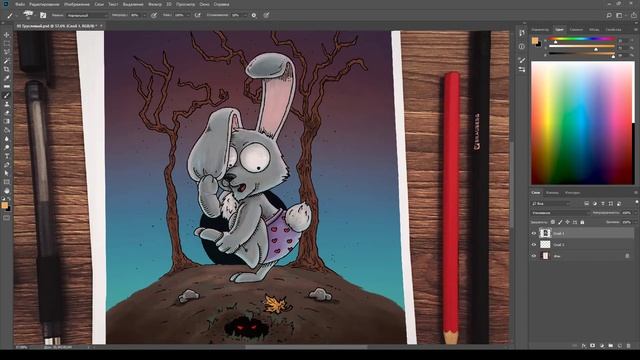
Task: Hide the Фон background layer eye icon
Action: tap(533, 256)
